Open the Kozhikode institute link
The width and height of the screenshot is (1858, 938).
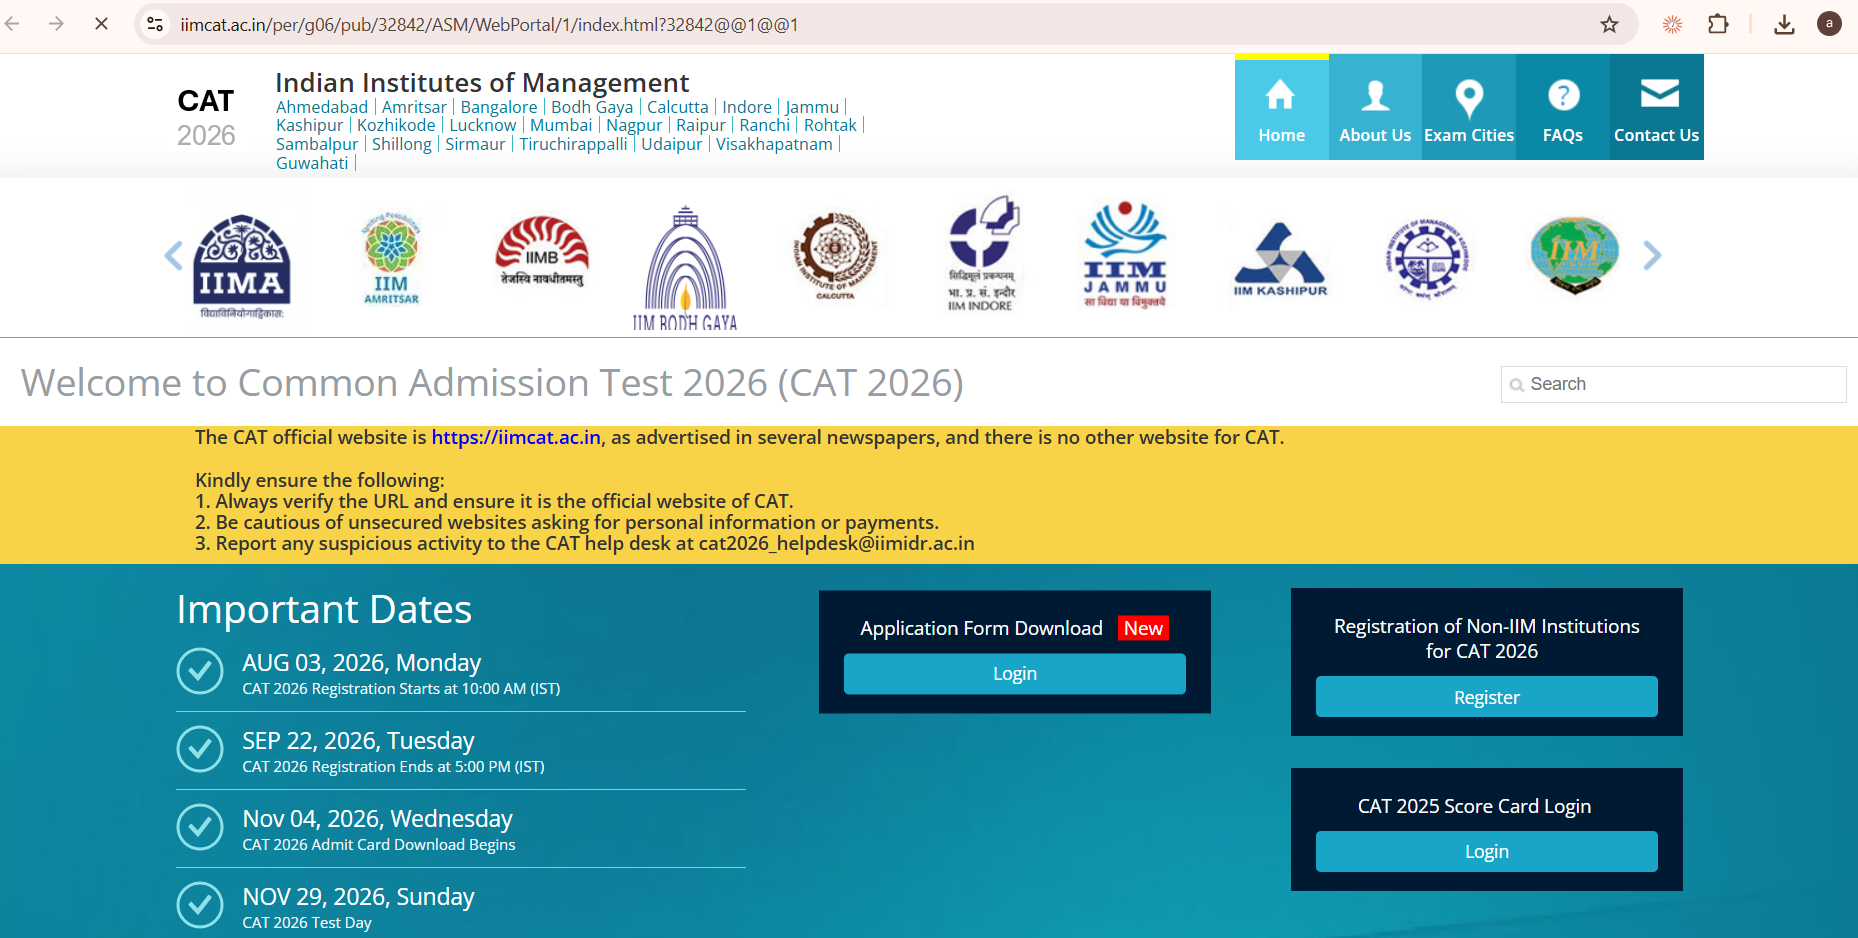(x=396, y=125)
